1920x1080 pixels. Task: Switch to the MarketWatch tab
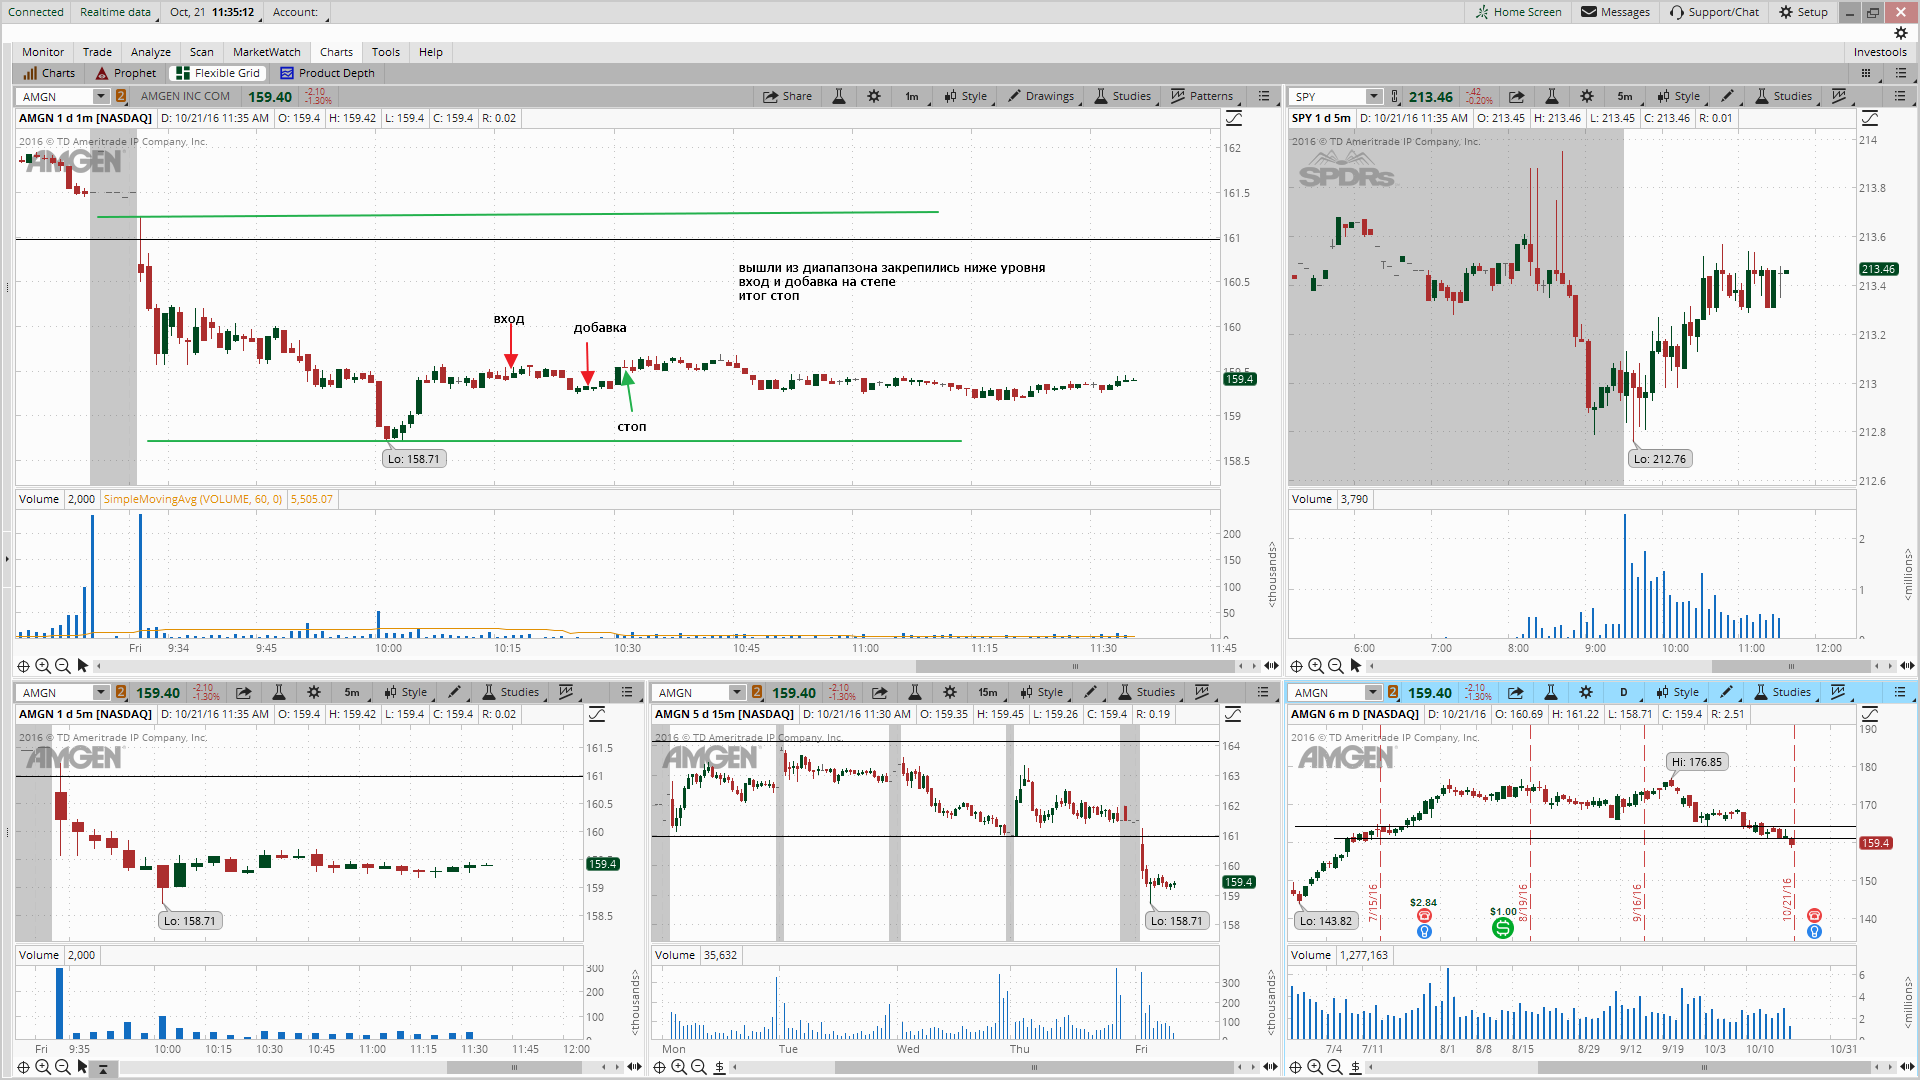(x=267, y=52)
